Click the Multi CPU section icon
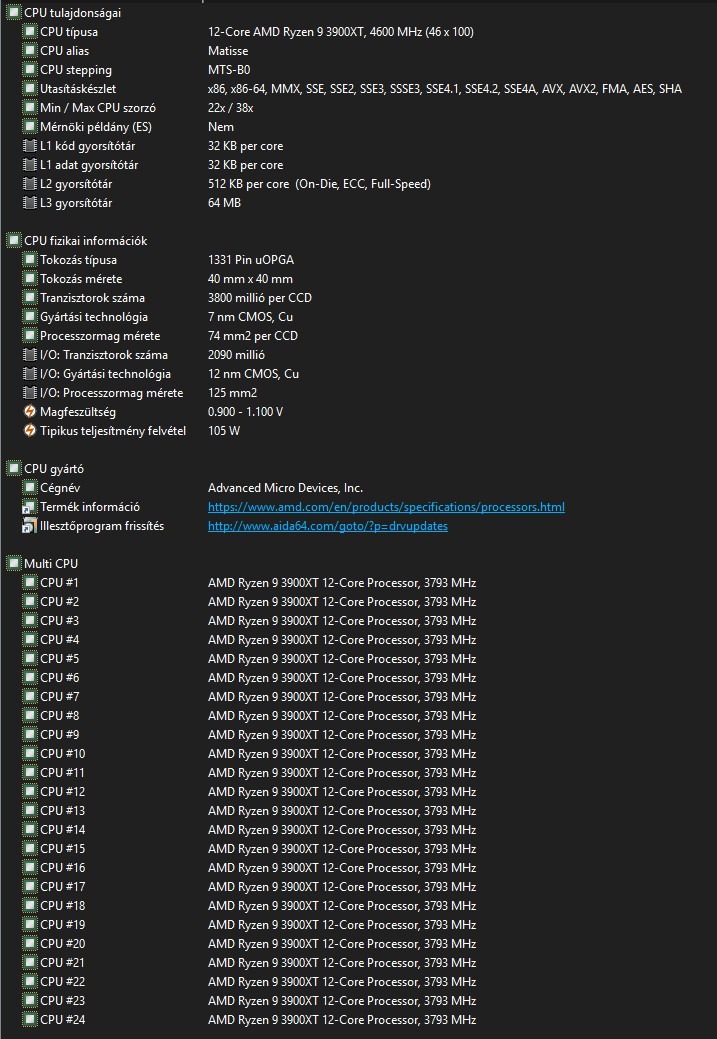This screenshot has height=1039, width=717. click(13, 563)
